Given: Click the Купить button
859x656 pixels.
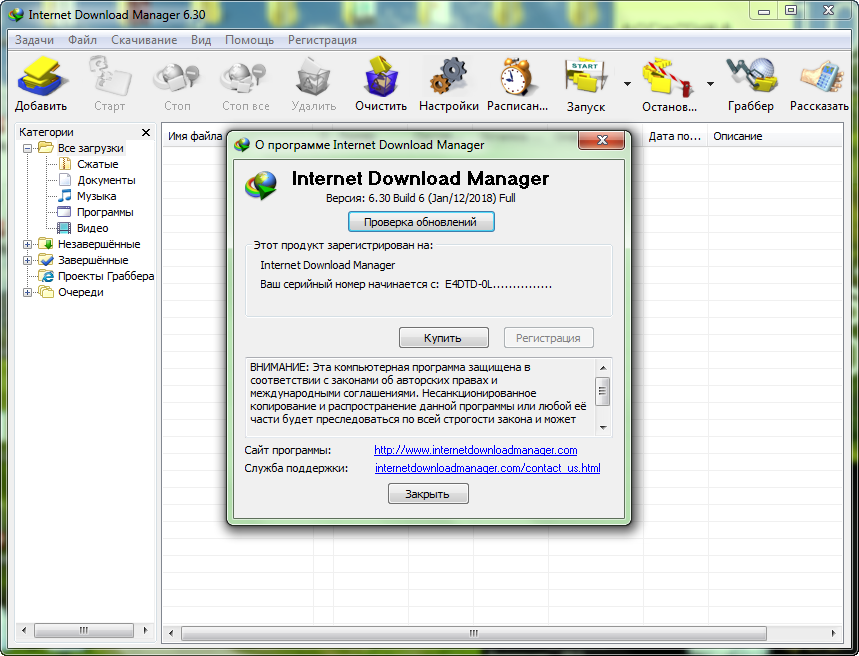Looking at the screenshot, I should (x=443, y=338).
